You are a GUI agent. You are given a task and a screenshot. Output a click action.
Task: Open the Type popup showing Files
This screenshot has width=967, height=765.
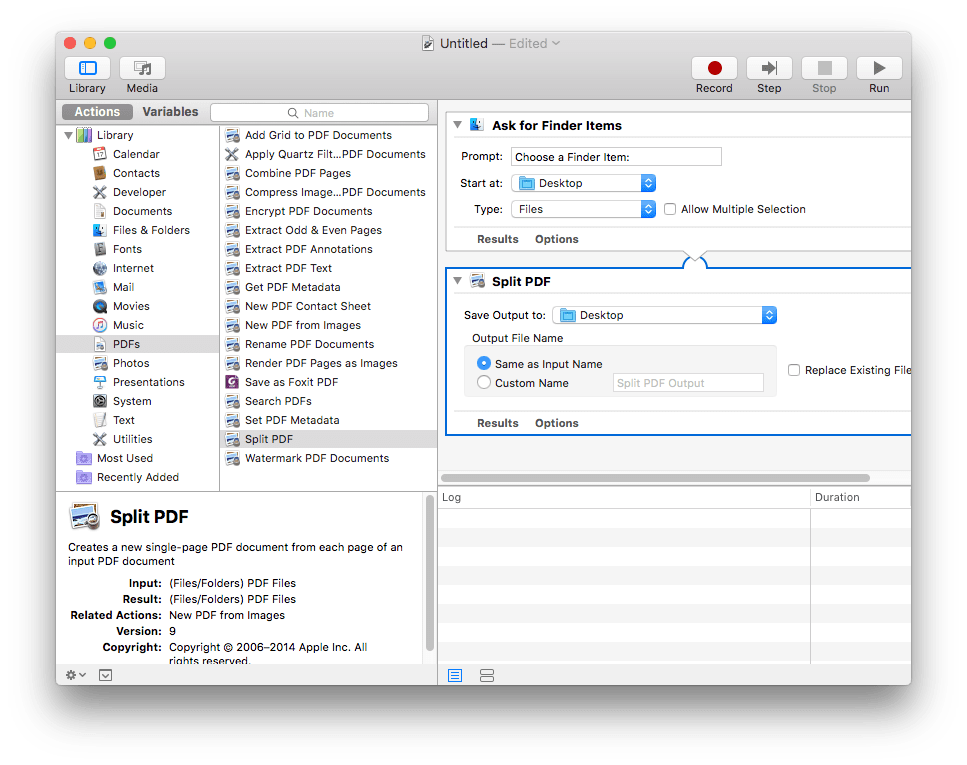pos(583,209)
